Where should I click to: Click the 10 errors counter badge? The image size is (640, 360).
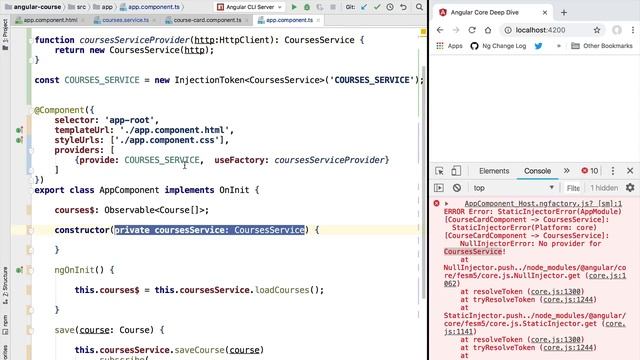(x=589, y=171)
